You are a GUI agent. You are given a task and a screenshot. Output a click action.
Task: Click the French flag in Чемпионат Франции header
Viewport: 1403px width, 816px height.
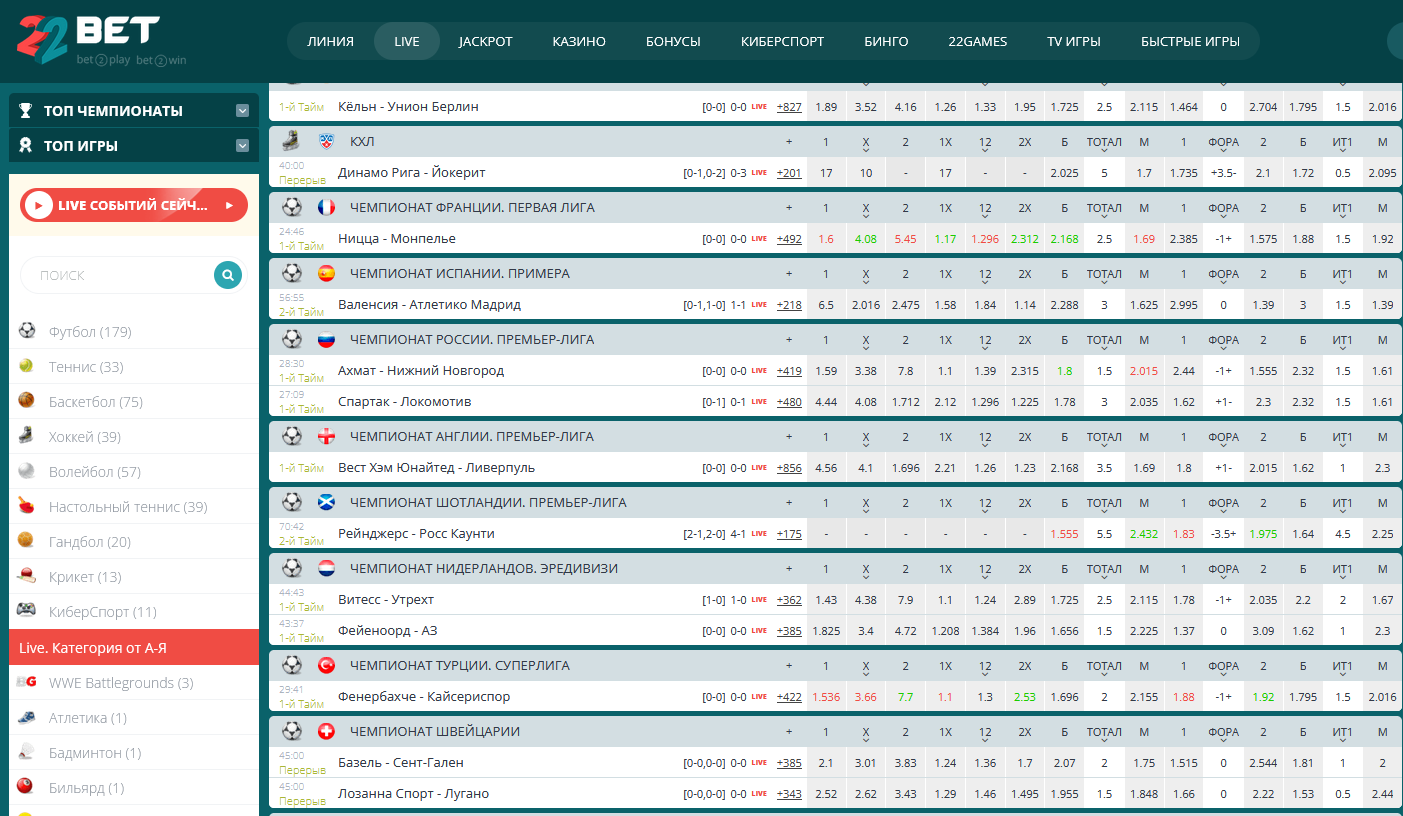326,208
